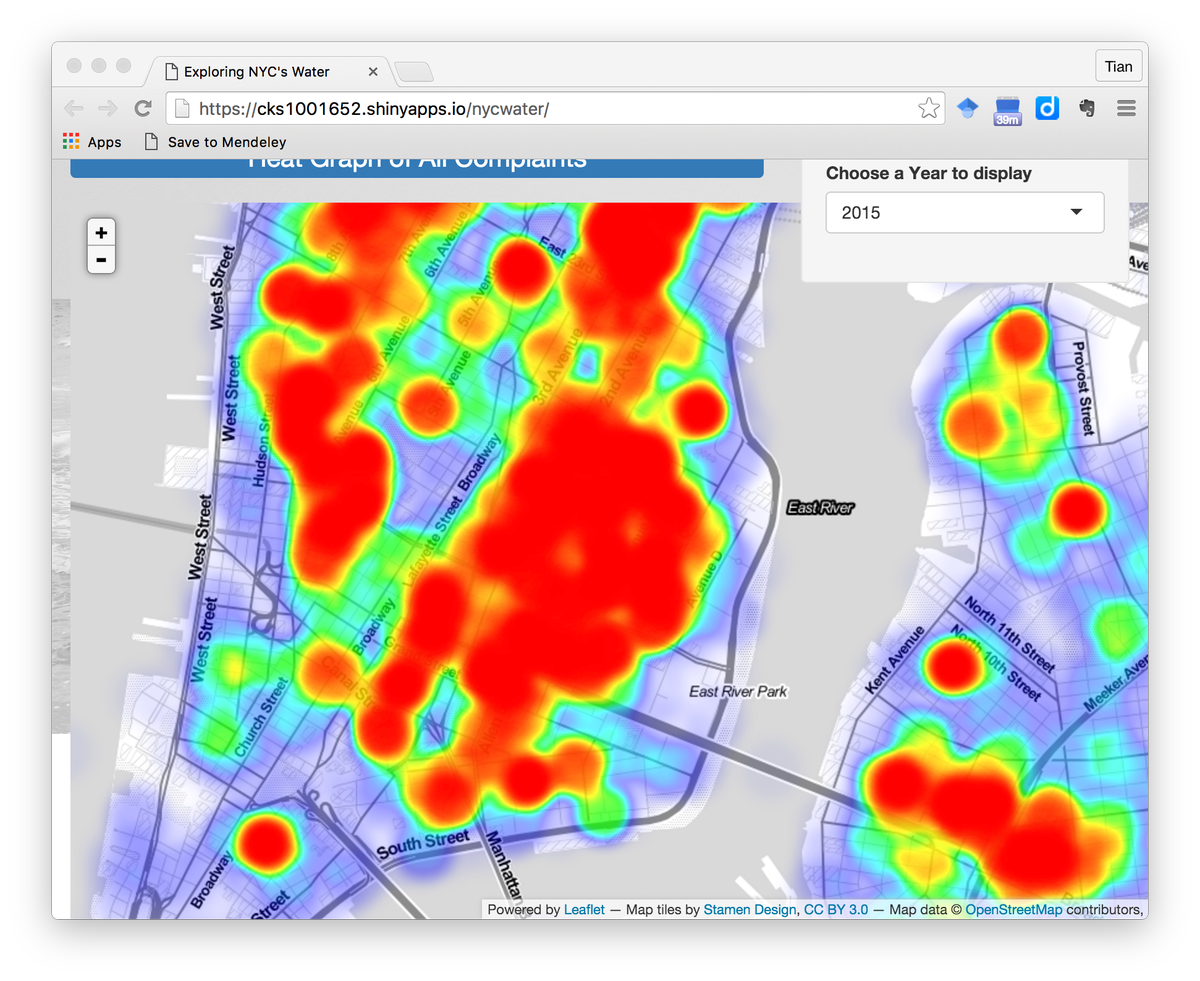Bookmark this page with the star icon

929,108
